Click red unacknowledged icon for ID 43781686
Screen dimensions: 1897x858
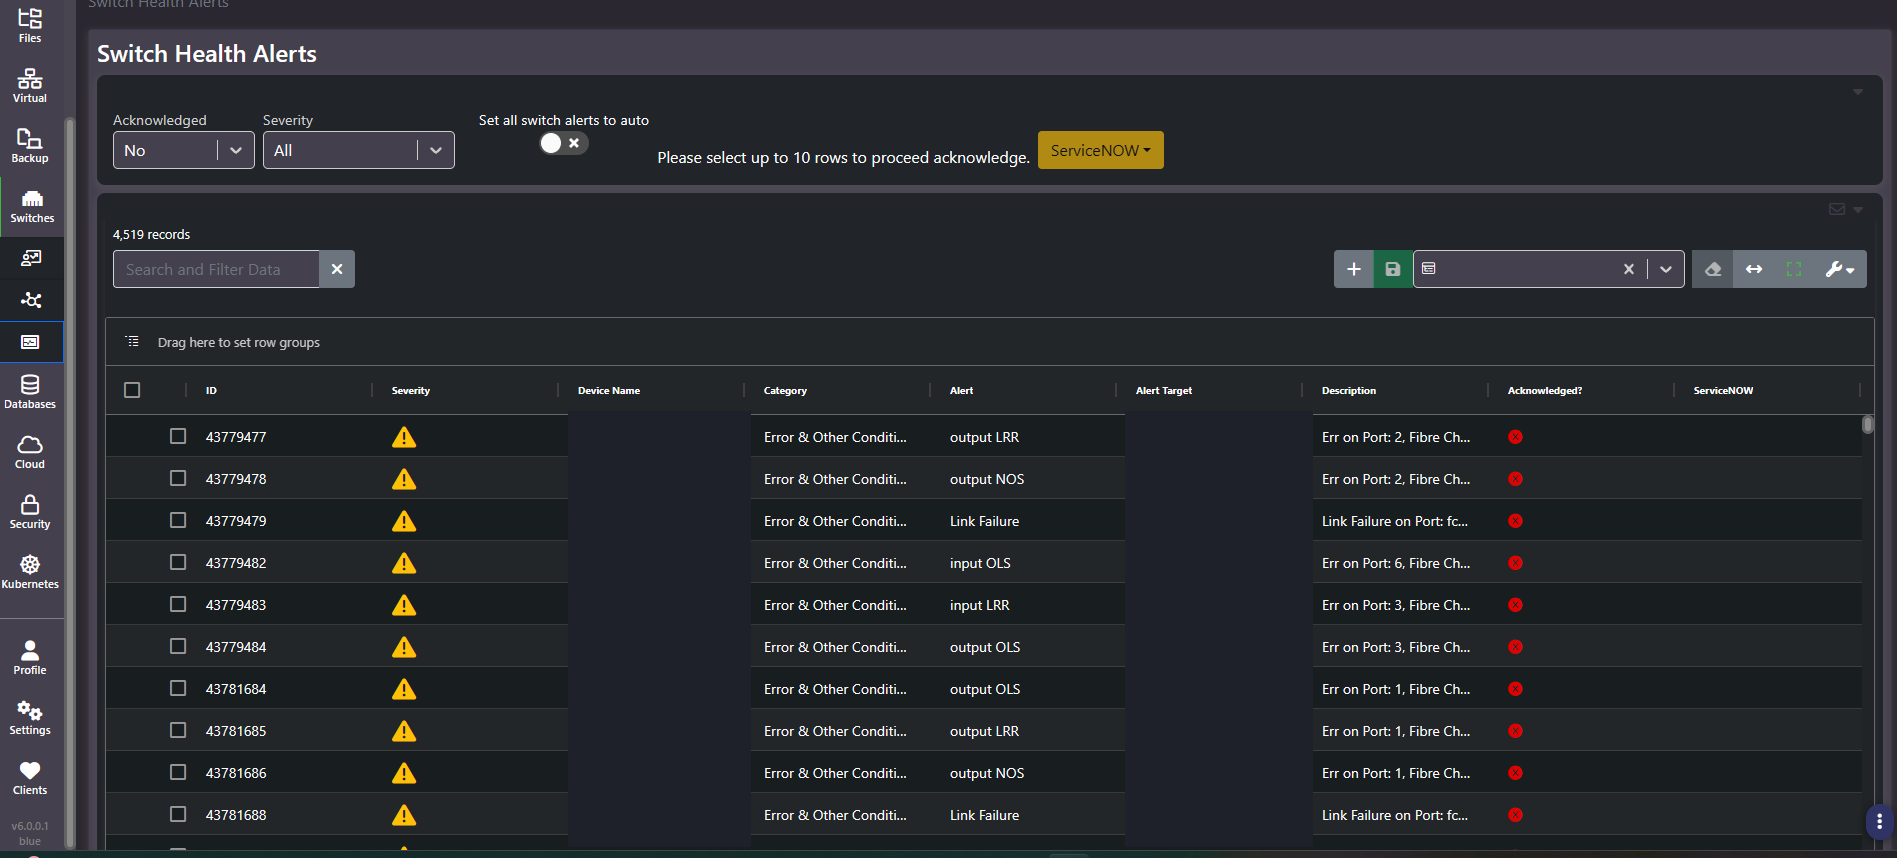pyautogui.click(x=1515, y=773)
